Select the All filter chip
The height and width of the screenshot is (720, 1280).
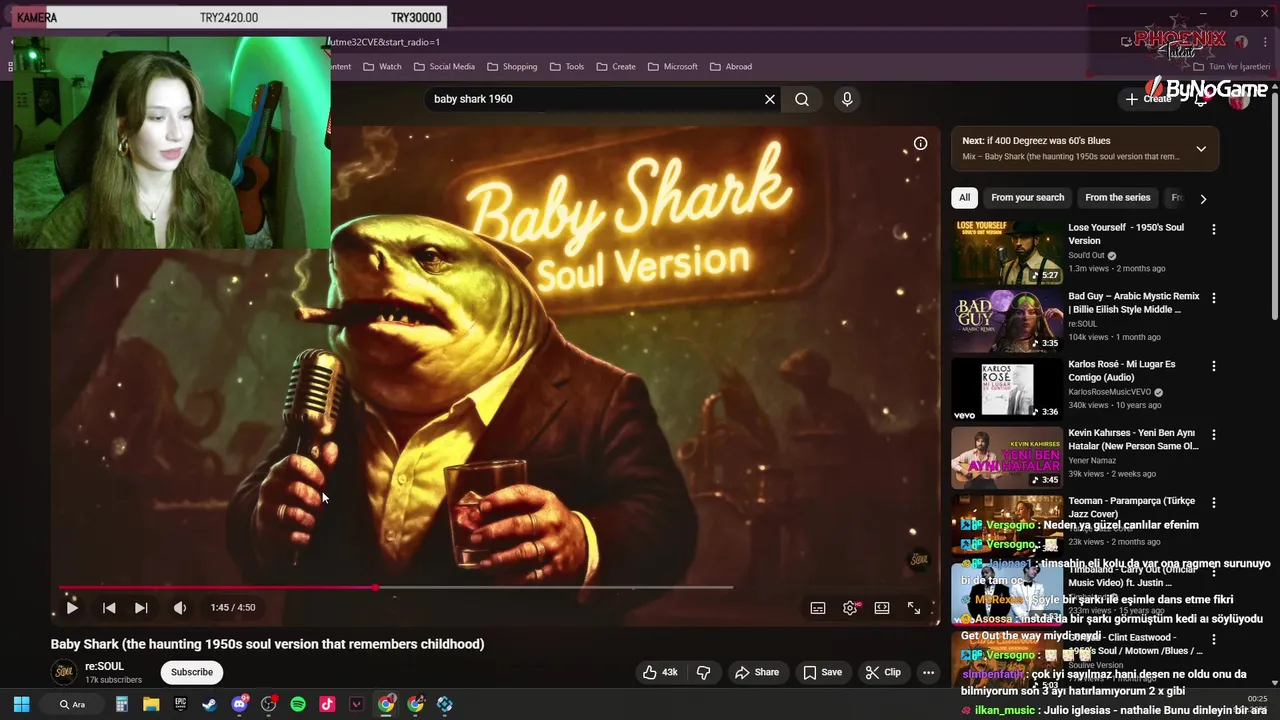click(x=964, y=198)
